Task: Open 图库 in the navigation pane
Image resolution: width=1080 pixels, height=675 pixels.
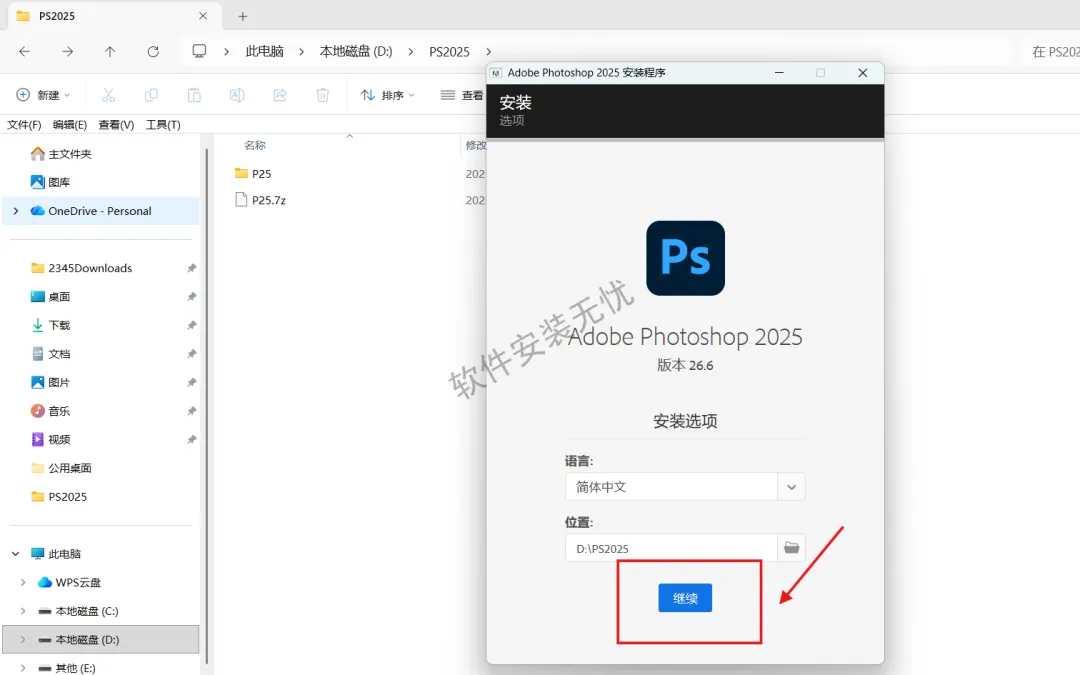Action: point(50,182)
